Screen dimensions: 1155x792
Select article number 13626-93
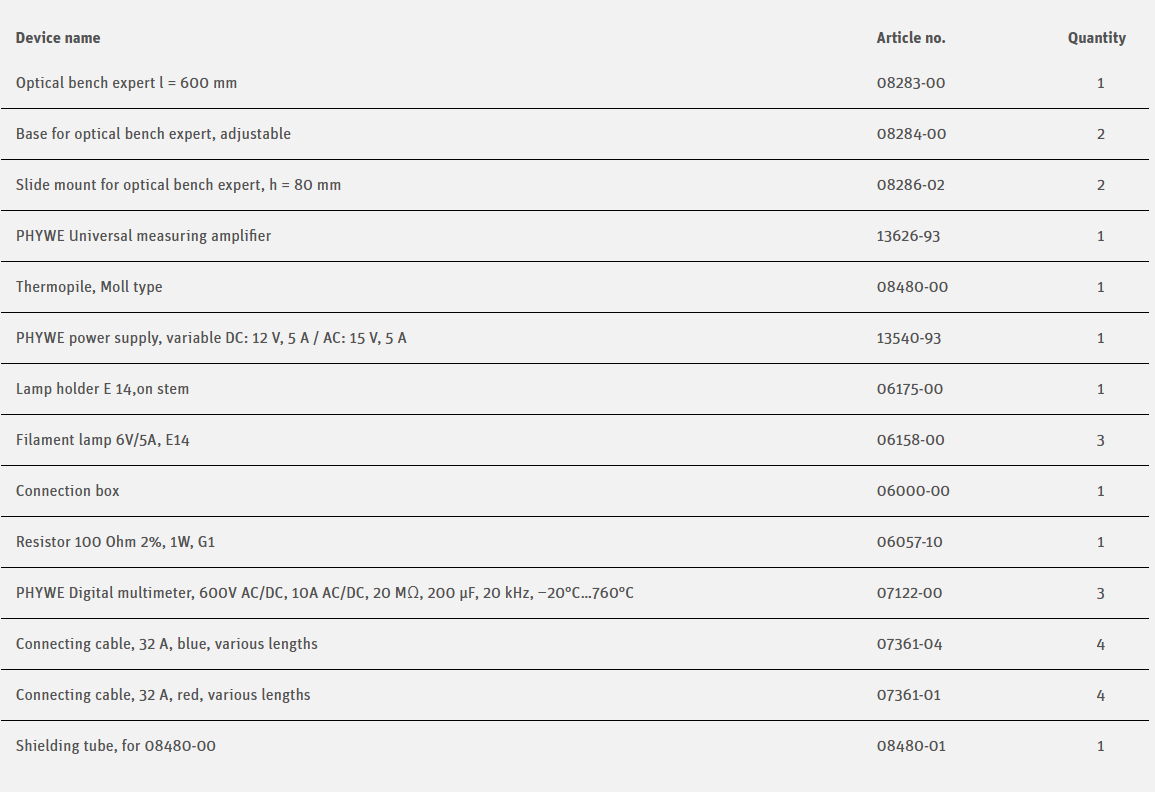point(908,236)
